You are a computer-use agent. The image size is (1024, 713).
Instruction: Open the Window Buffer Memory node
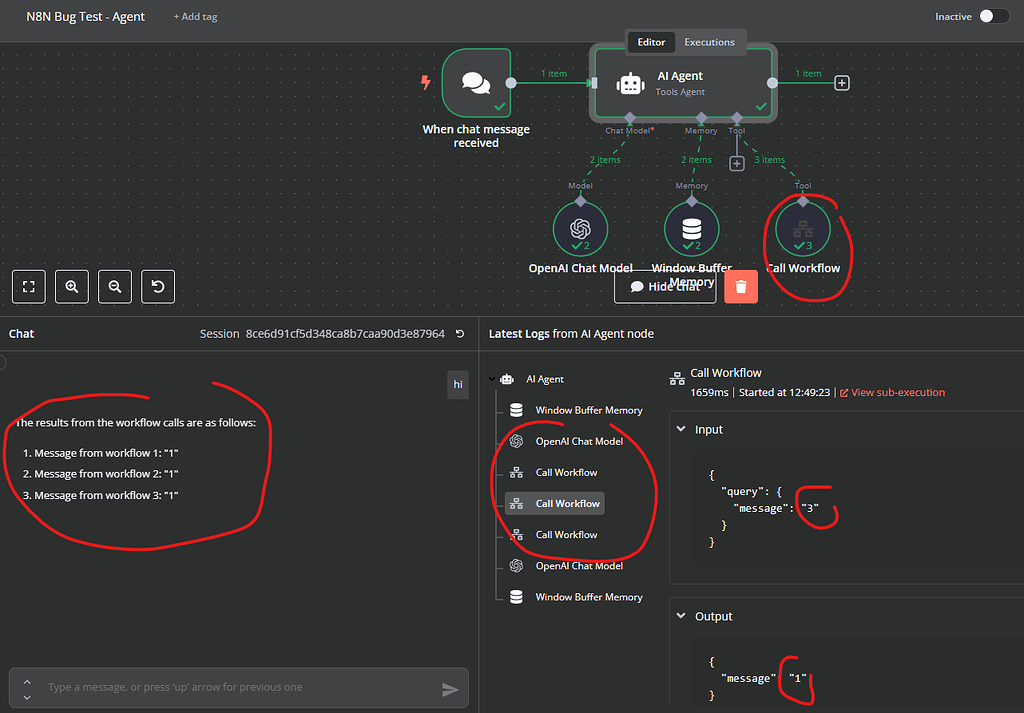pyautogui.click(x=691, y=228)
